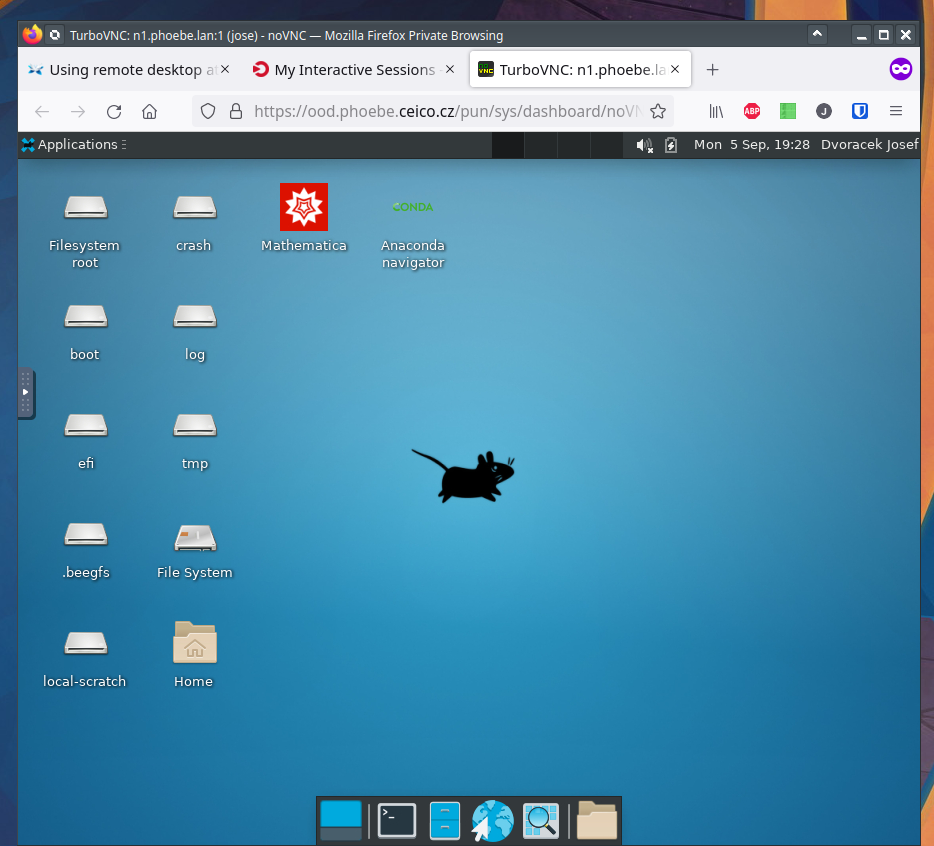This screenshot has width=934, height=846.
Task: Select the boot drive icon
Action: pos(86,316)
